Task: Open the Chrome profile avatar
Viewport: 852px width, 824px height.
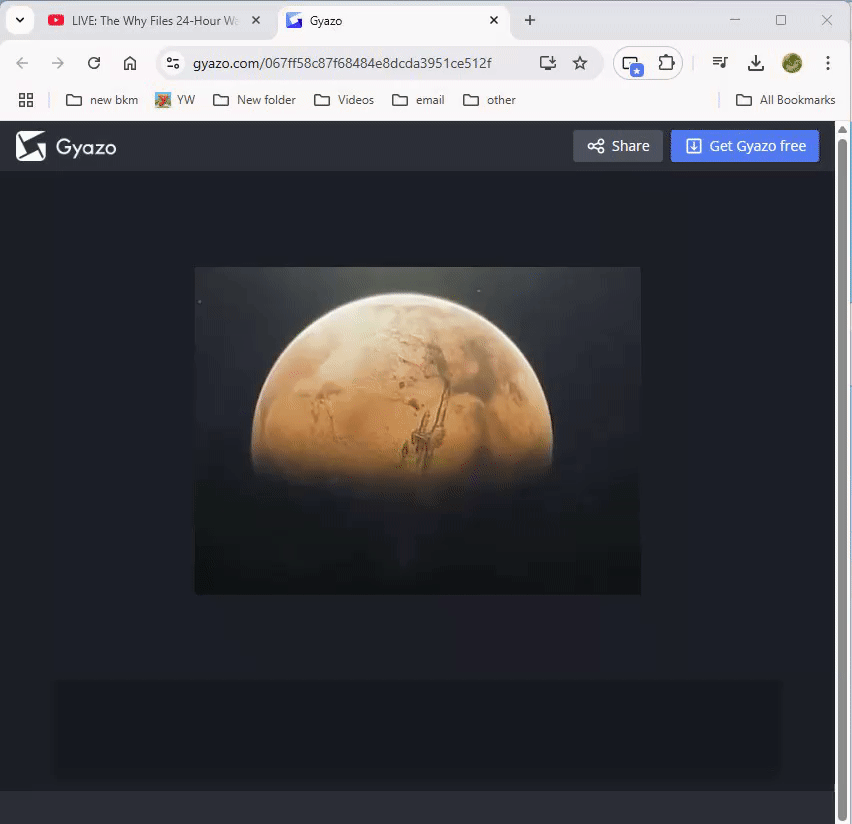Action: [x=792, y=63]
